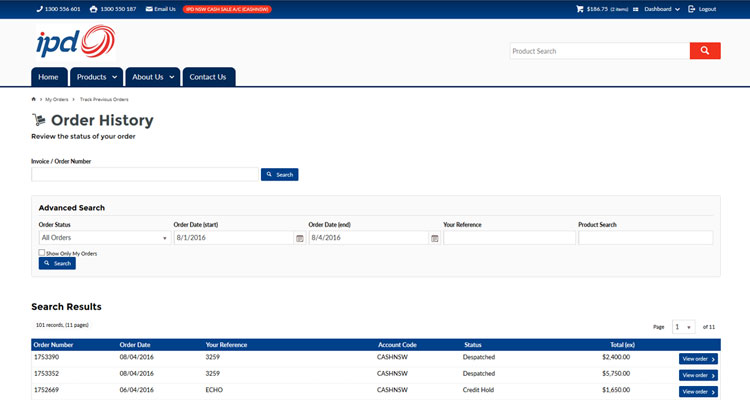Screen dimensions: 750x400
Task: Tick the Show Only My Orders checkbox
Action: click(42, 253)
